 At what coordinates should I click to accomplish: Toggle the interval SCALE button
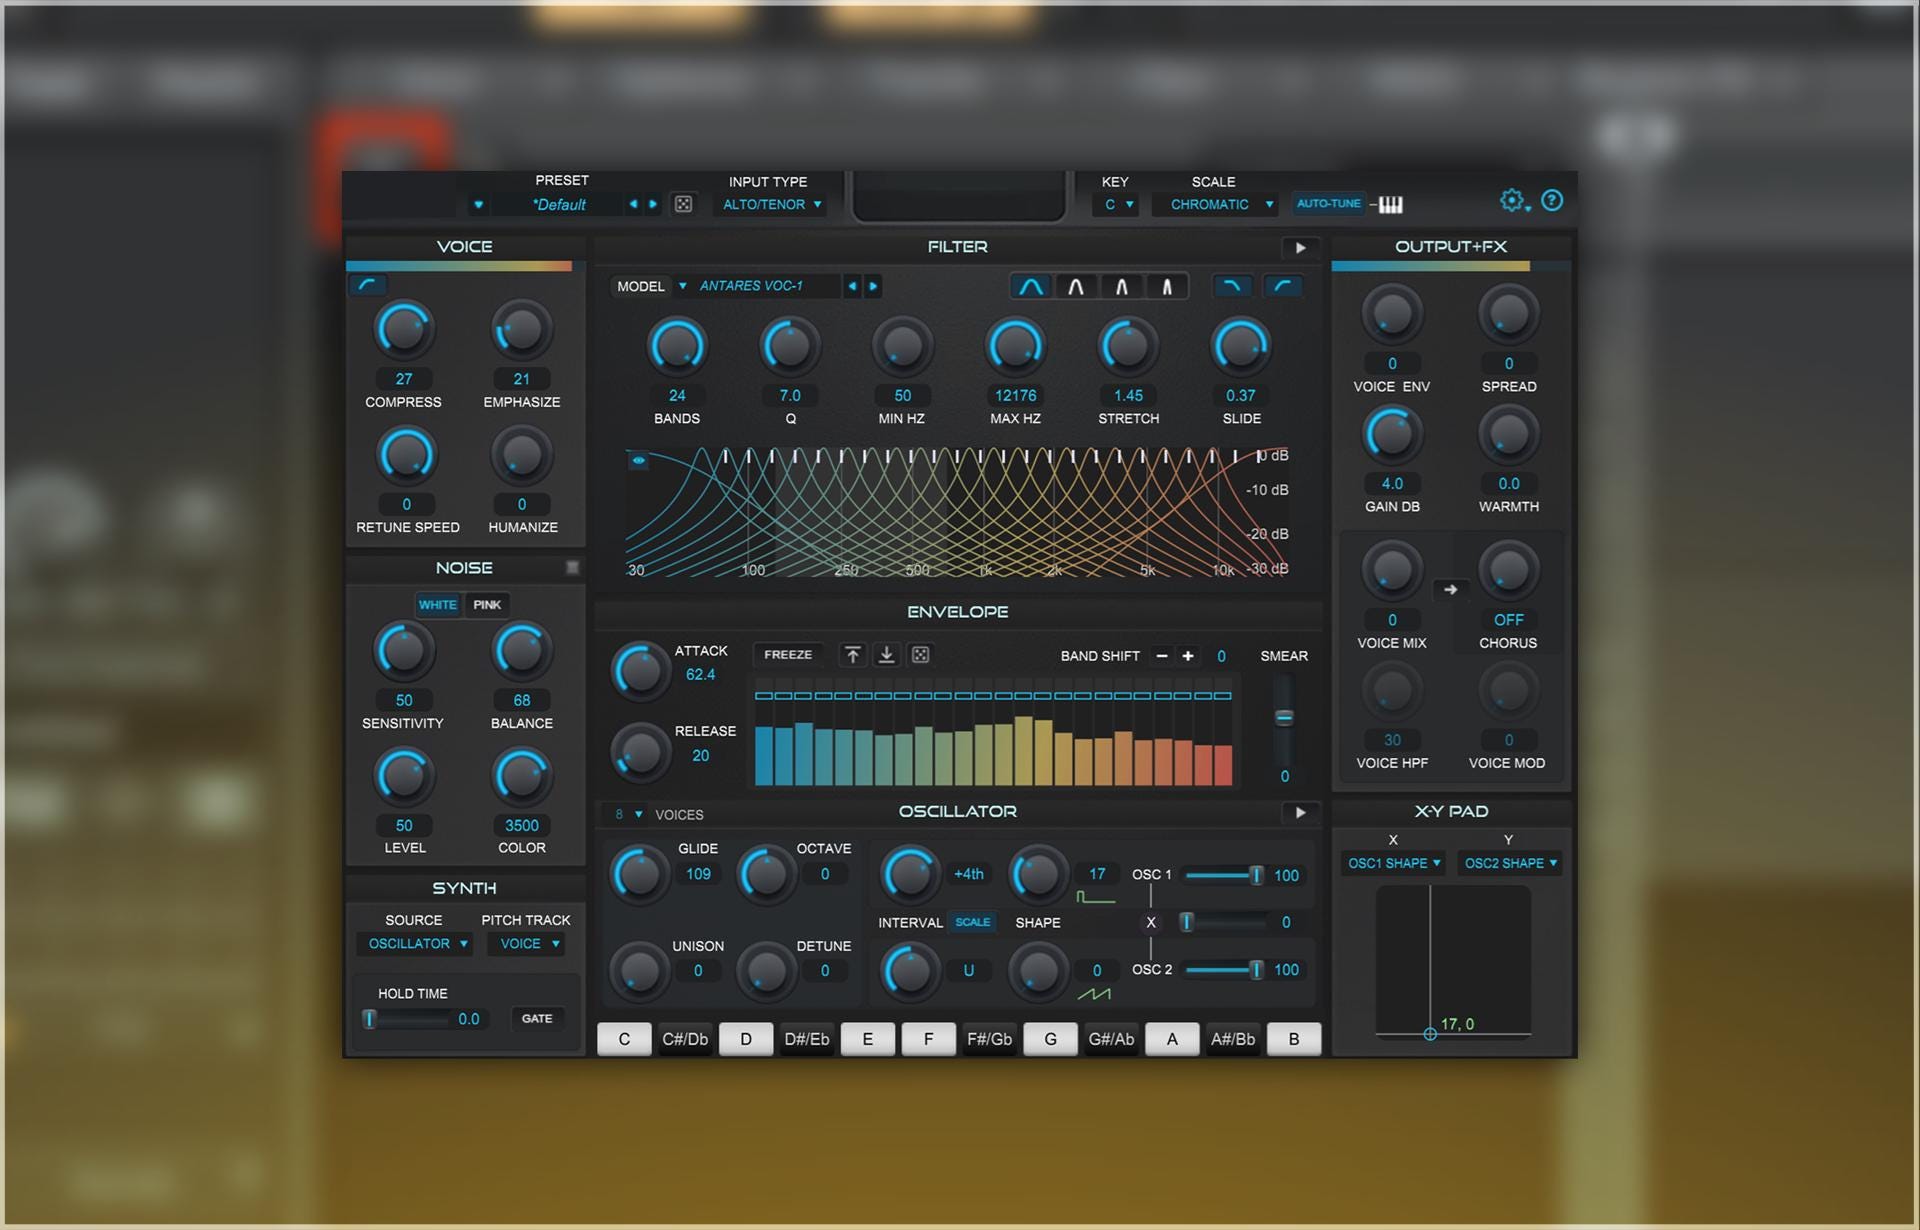tap(972, 922)
